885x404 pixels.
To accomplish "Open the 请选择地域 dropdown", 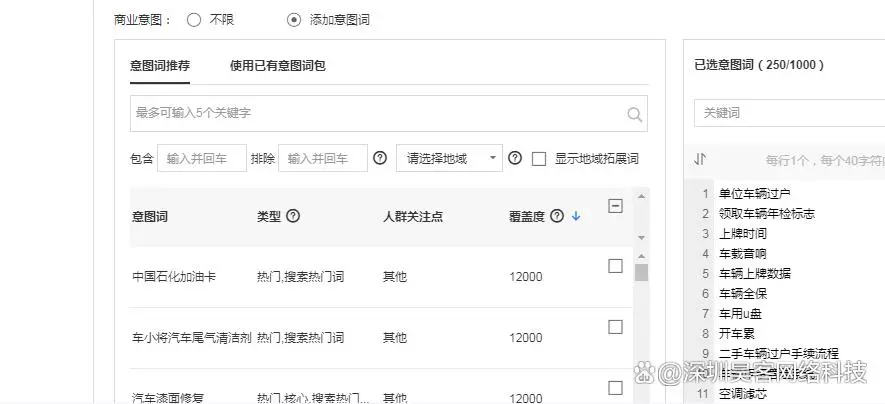I will click(449, 158).
